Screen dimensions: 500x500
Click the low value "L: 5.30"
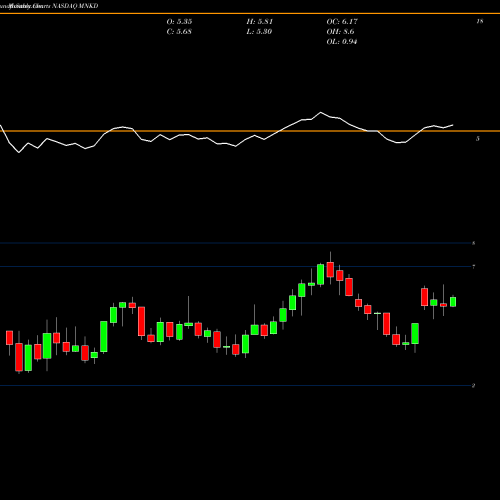pos(259,32)
